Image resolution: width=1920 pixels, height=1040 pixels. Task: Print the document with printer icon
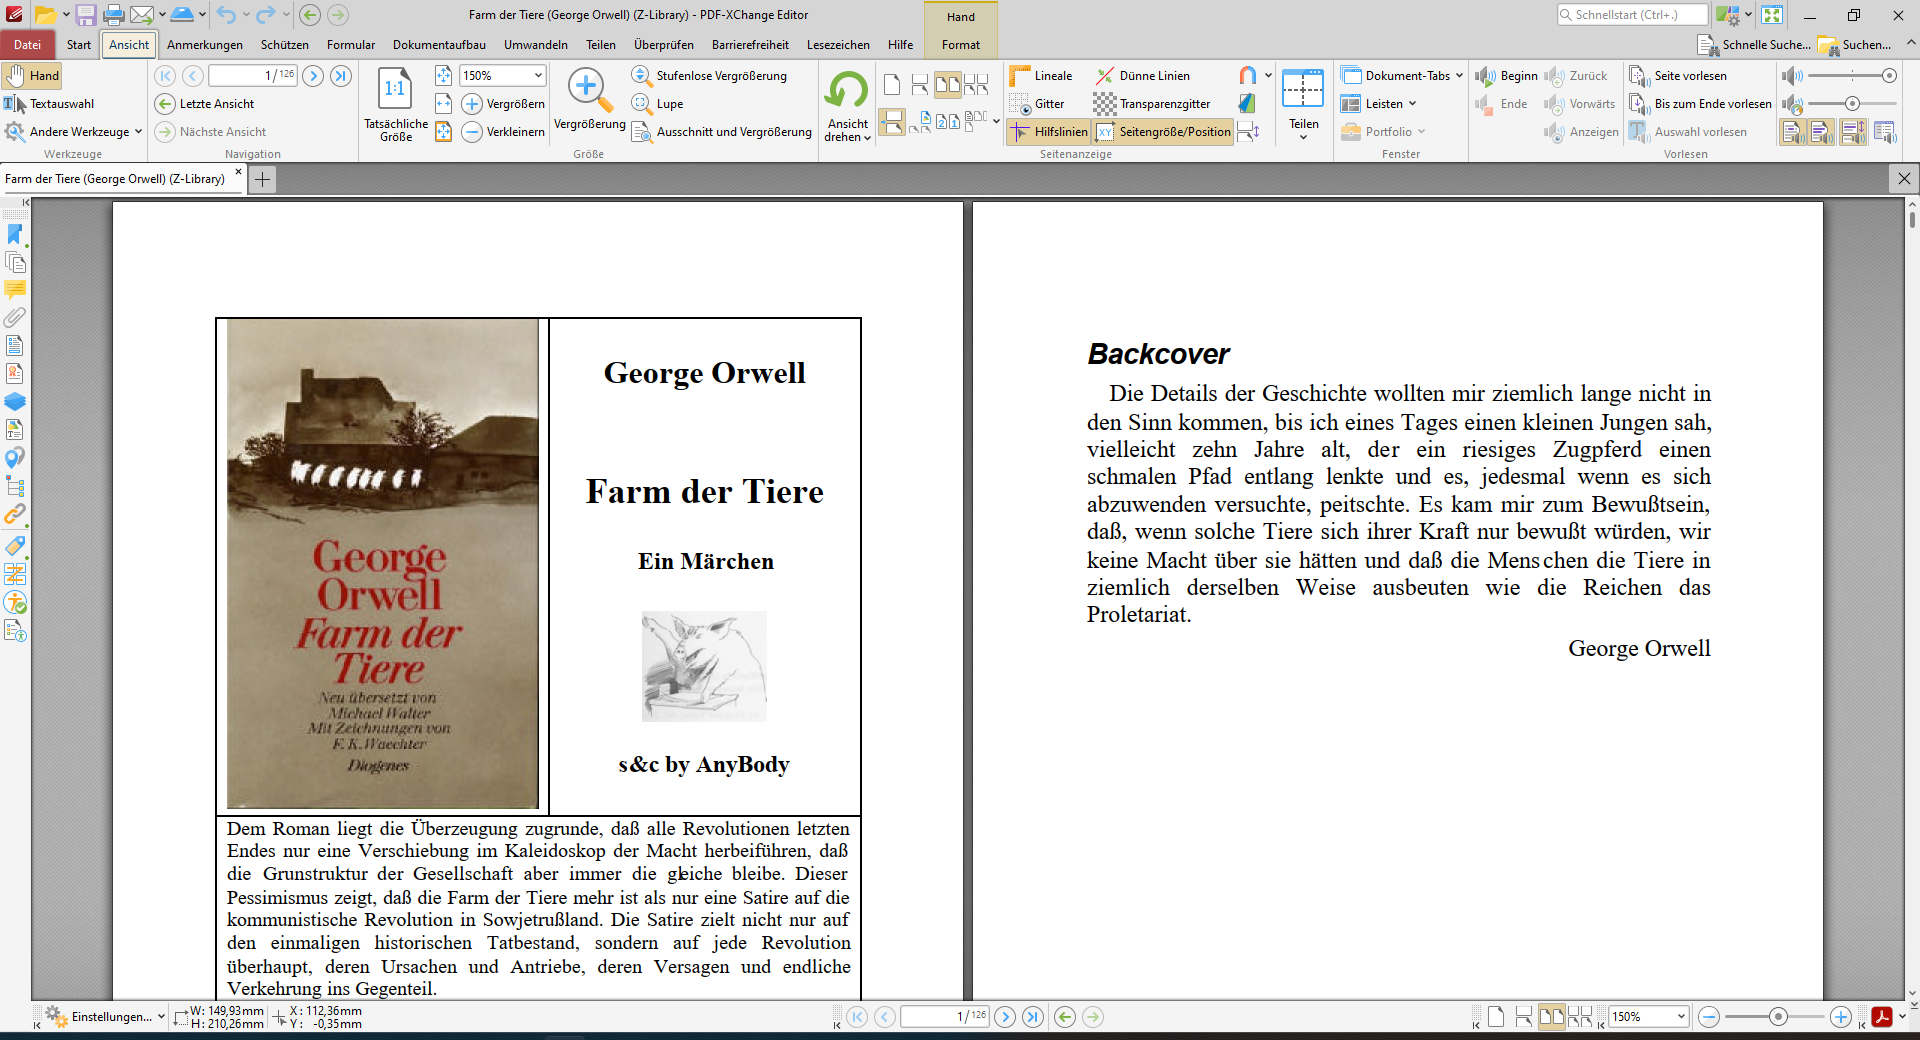(x=114, y=15)
